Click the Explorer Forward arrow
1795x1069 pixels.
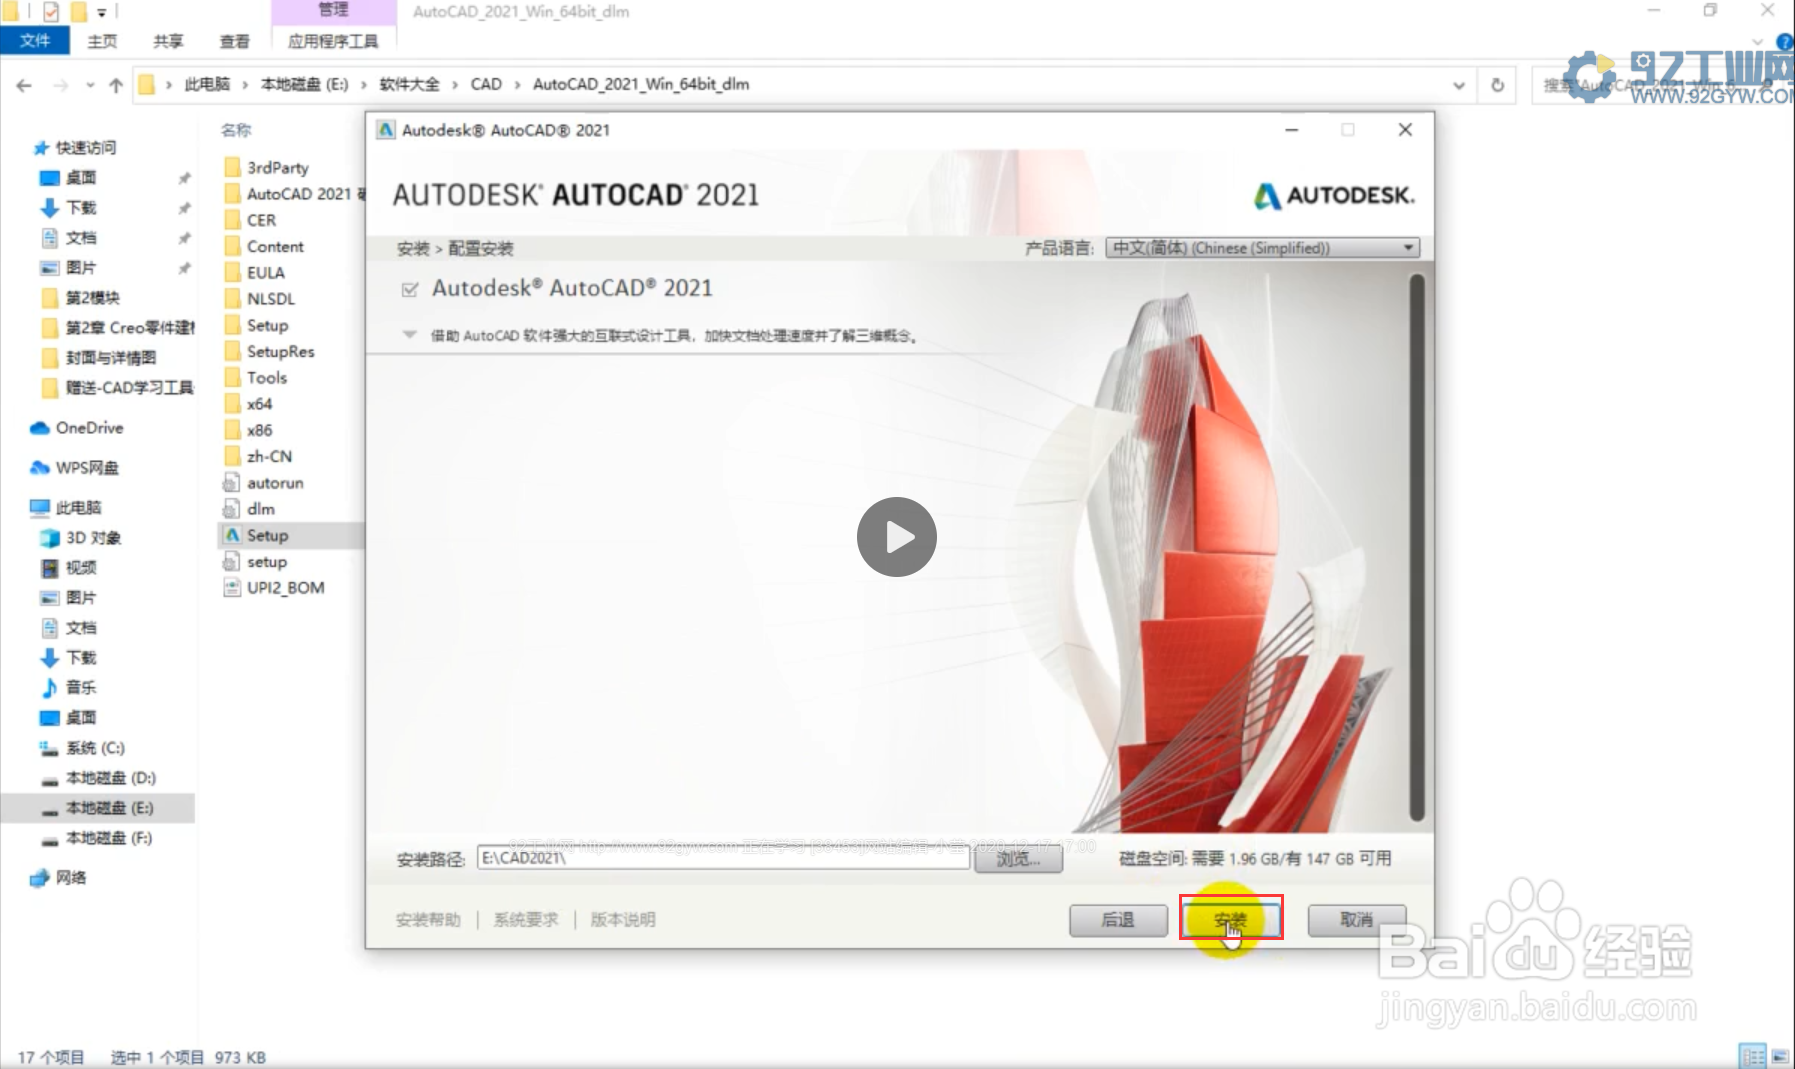coord(61,85)
